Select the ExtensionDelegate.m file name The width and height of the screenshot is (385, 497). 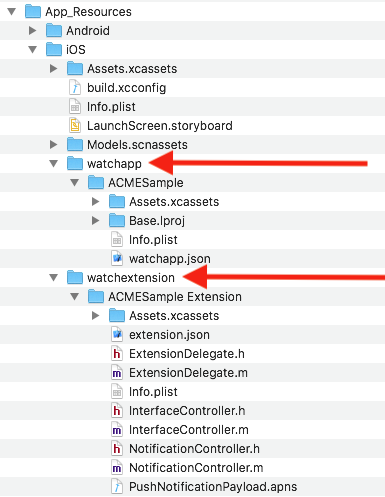point(188,373)
